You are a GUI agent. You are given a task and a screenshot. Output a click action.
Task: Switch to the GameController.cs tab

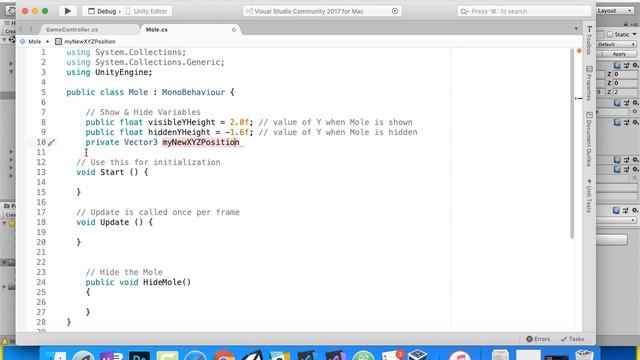(x=72, y=29)
